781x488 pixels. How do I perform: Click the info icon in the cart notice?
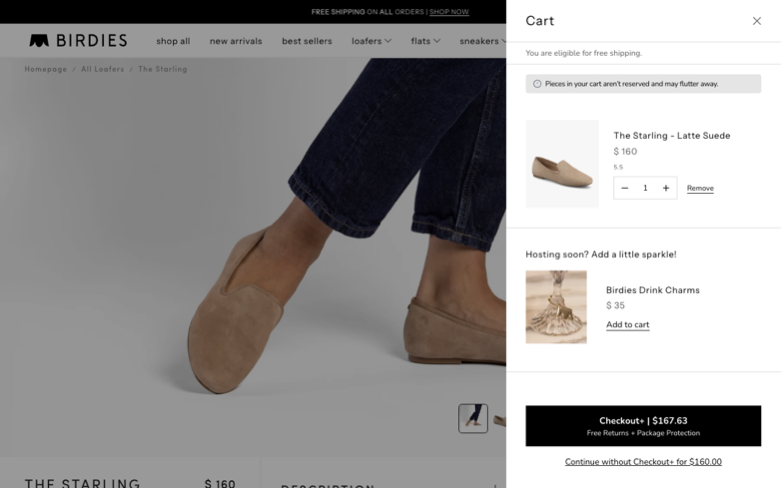tap(537, 84)
